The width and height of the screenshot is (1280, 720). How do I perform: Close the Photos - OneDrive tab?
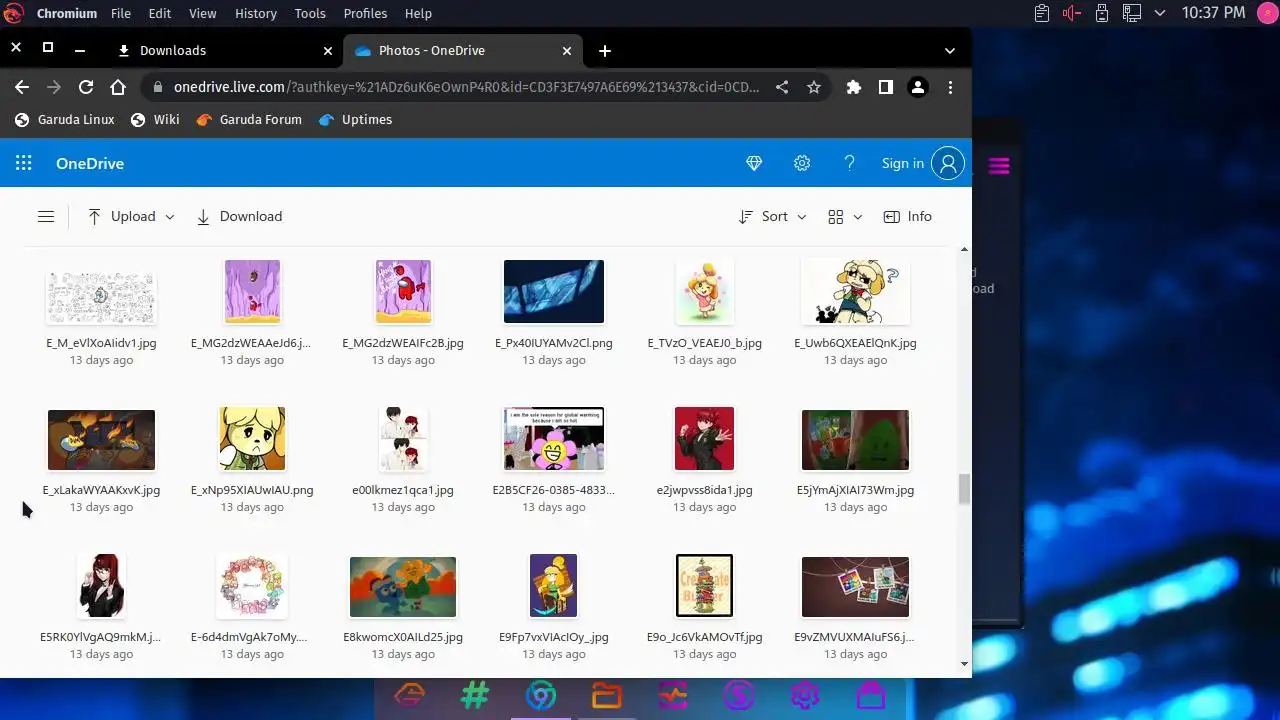(567, 50)
